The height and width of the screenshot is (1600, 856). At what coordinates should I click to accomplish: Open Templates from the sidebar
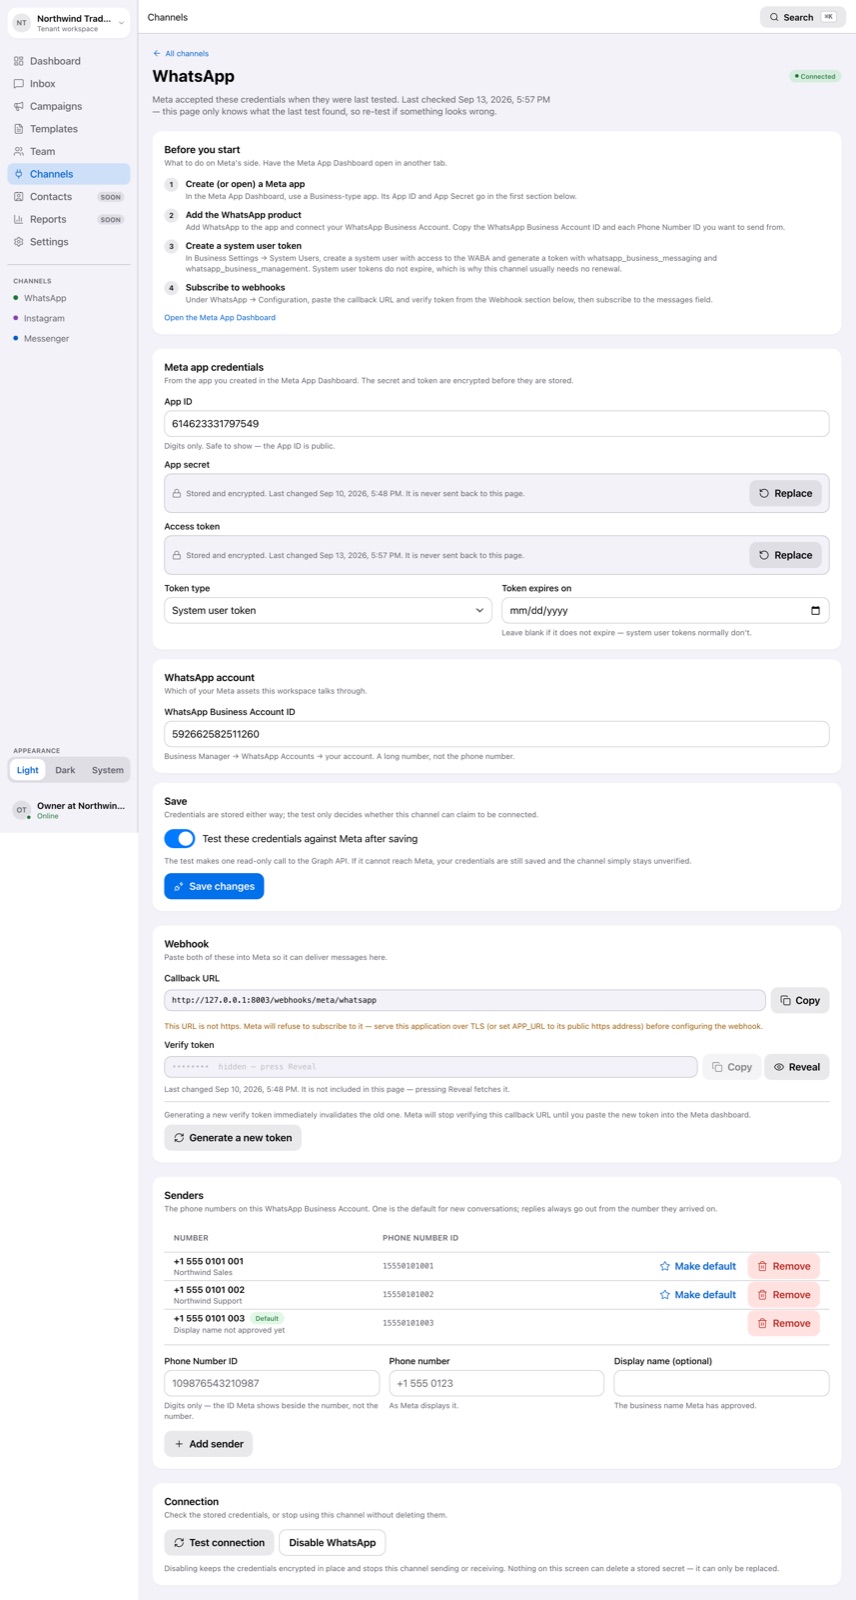coord(69,129)
